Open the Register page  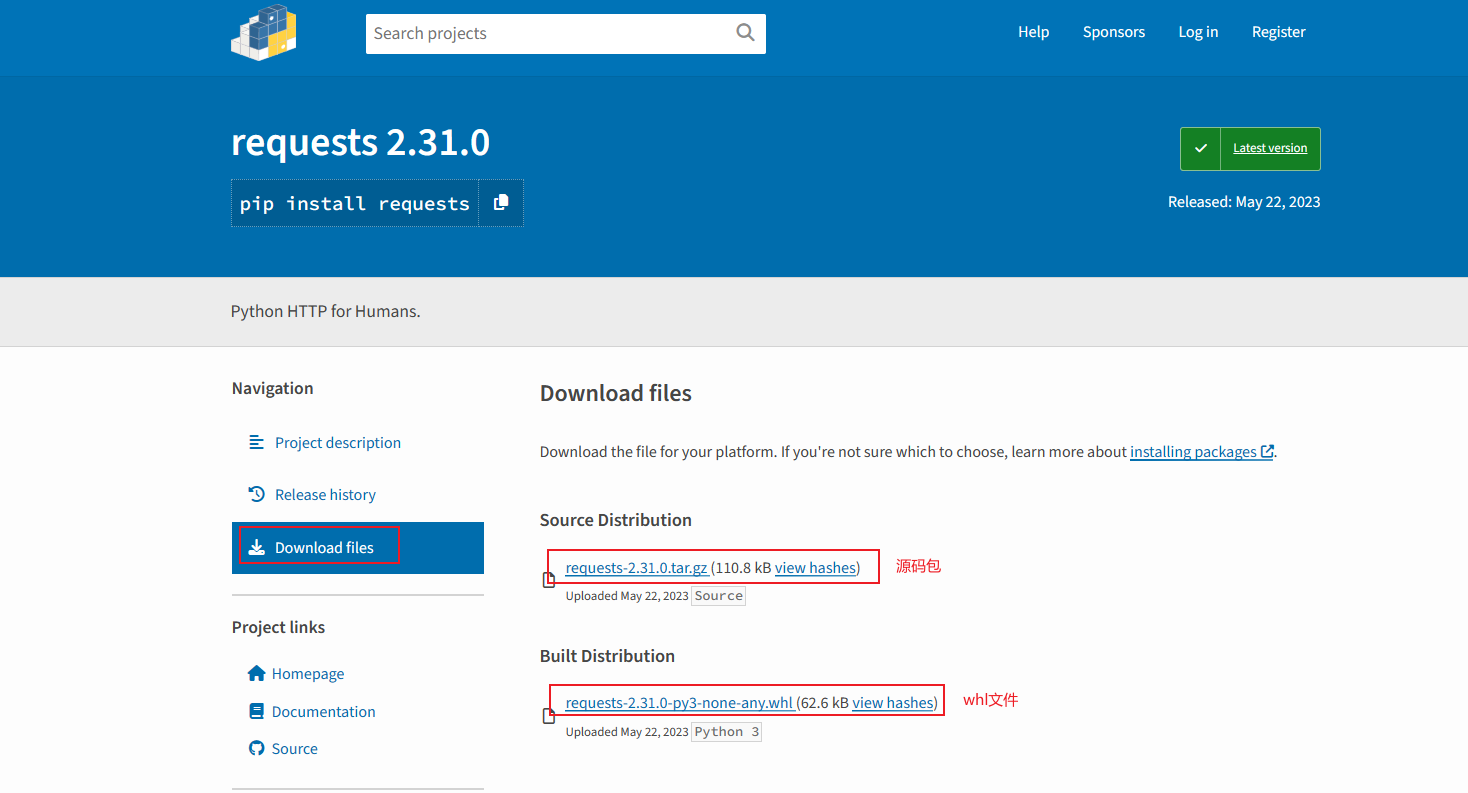pos(1279,32)
